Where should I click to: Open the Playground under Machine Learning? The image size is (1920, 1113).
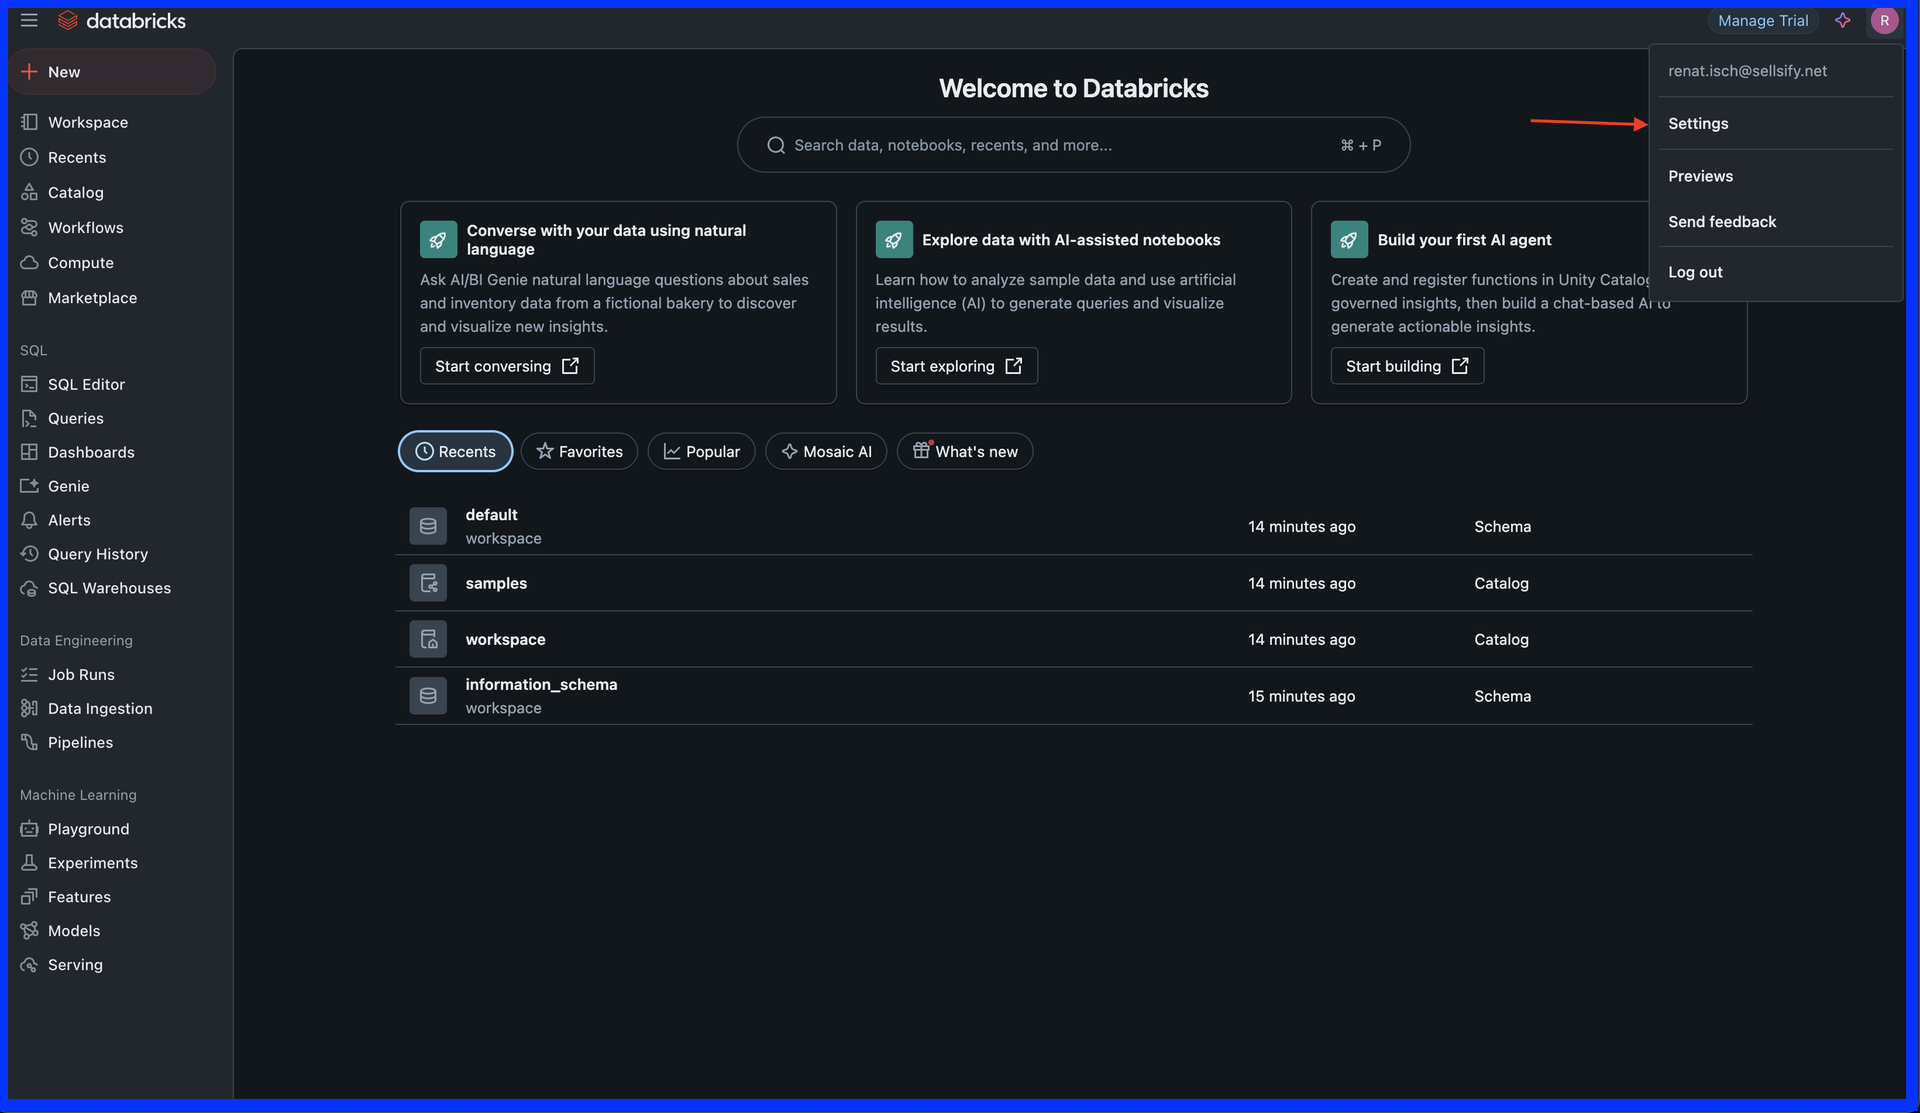[88, 829]
